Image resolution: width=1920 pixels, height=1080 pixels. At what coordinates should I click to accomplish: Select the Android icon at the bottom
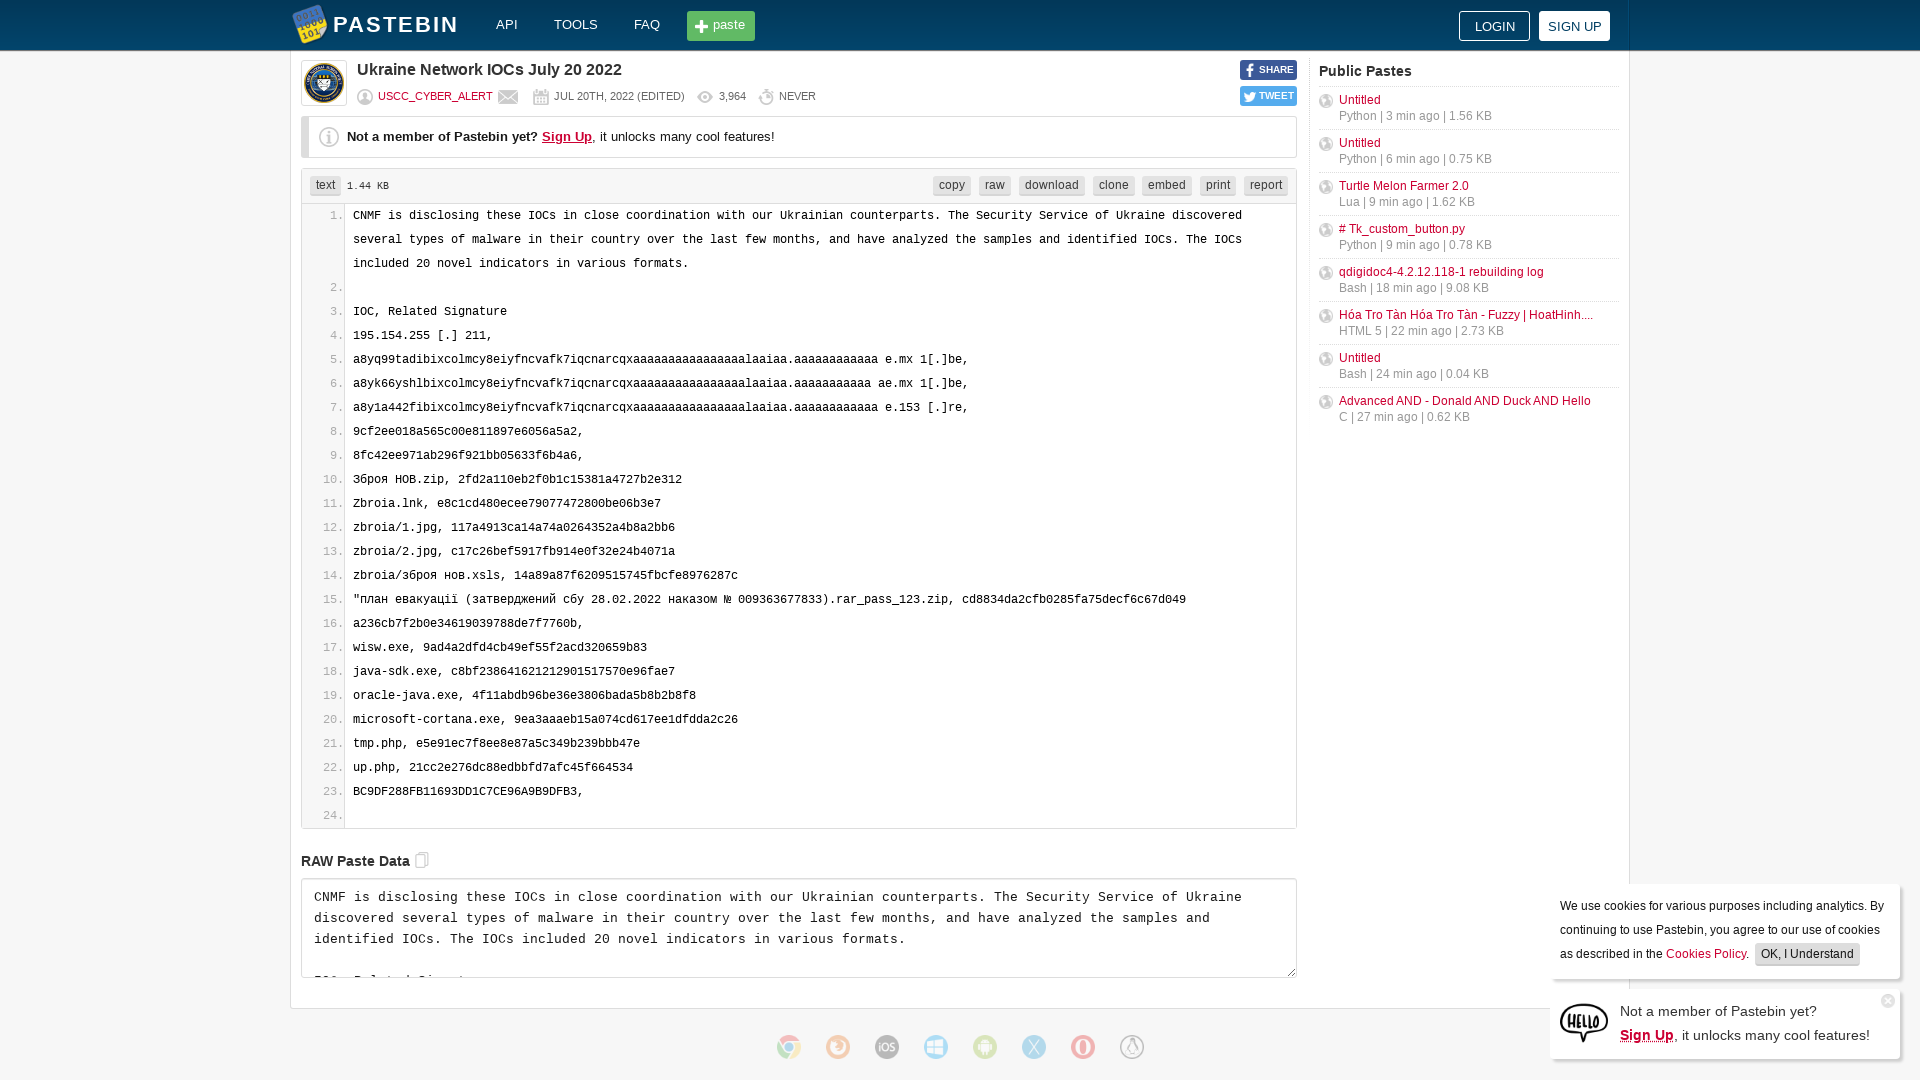click(985, 1047)
